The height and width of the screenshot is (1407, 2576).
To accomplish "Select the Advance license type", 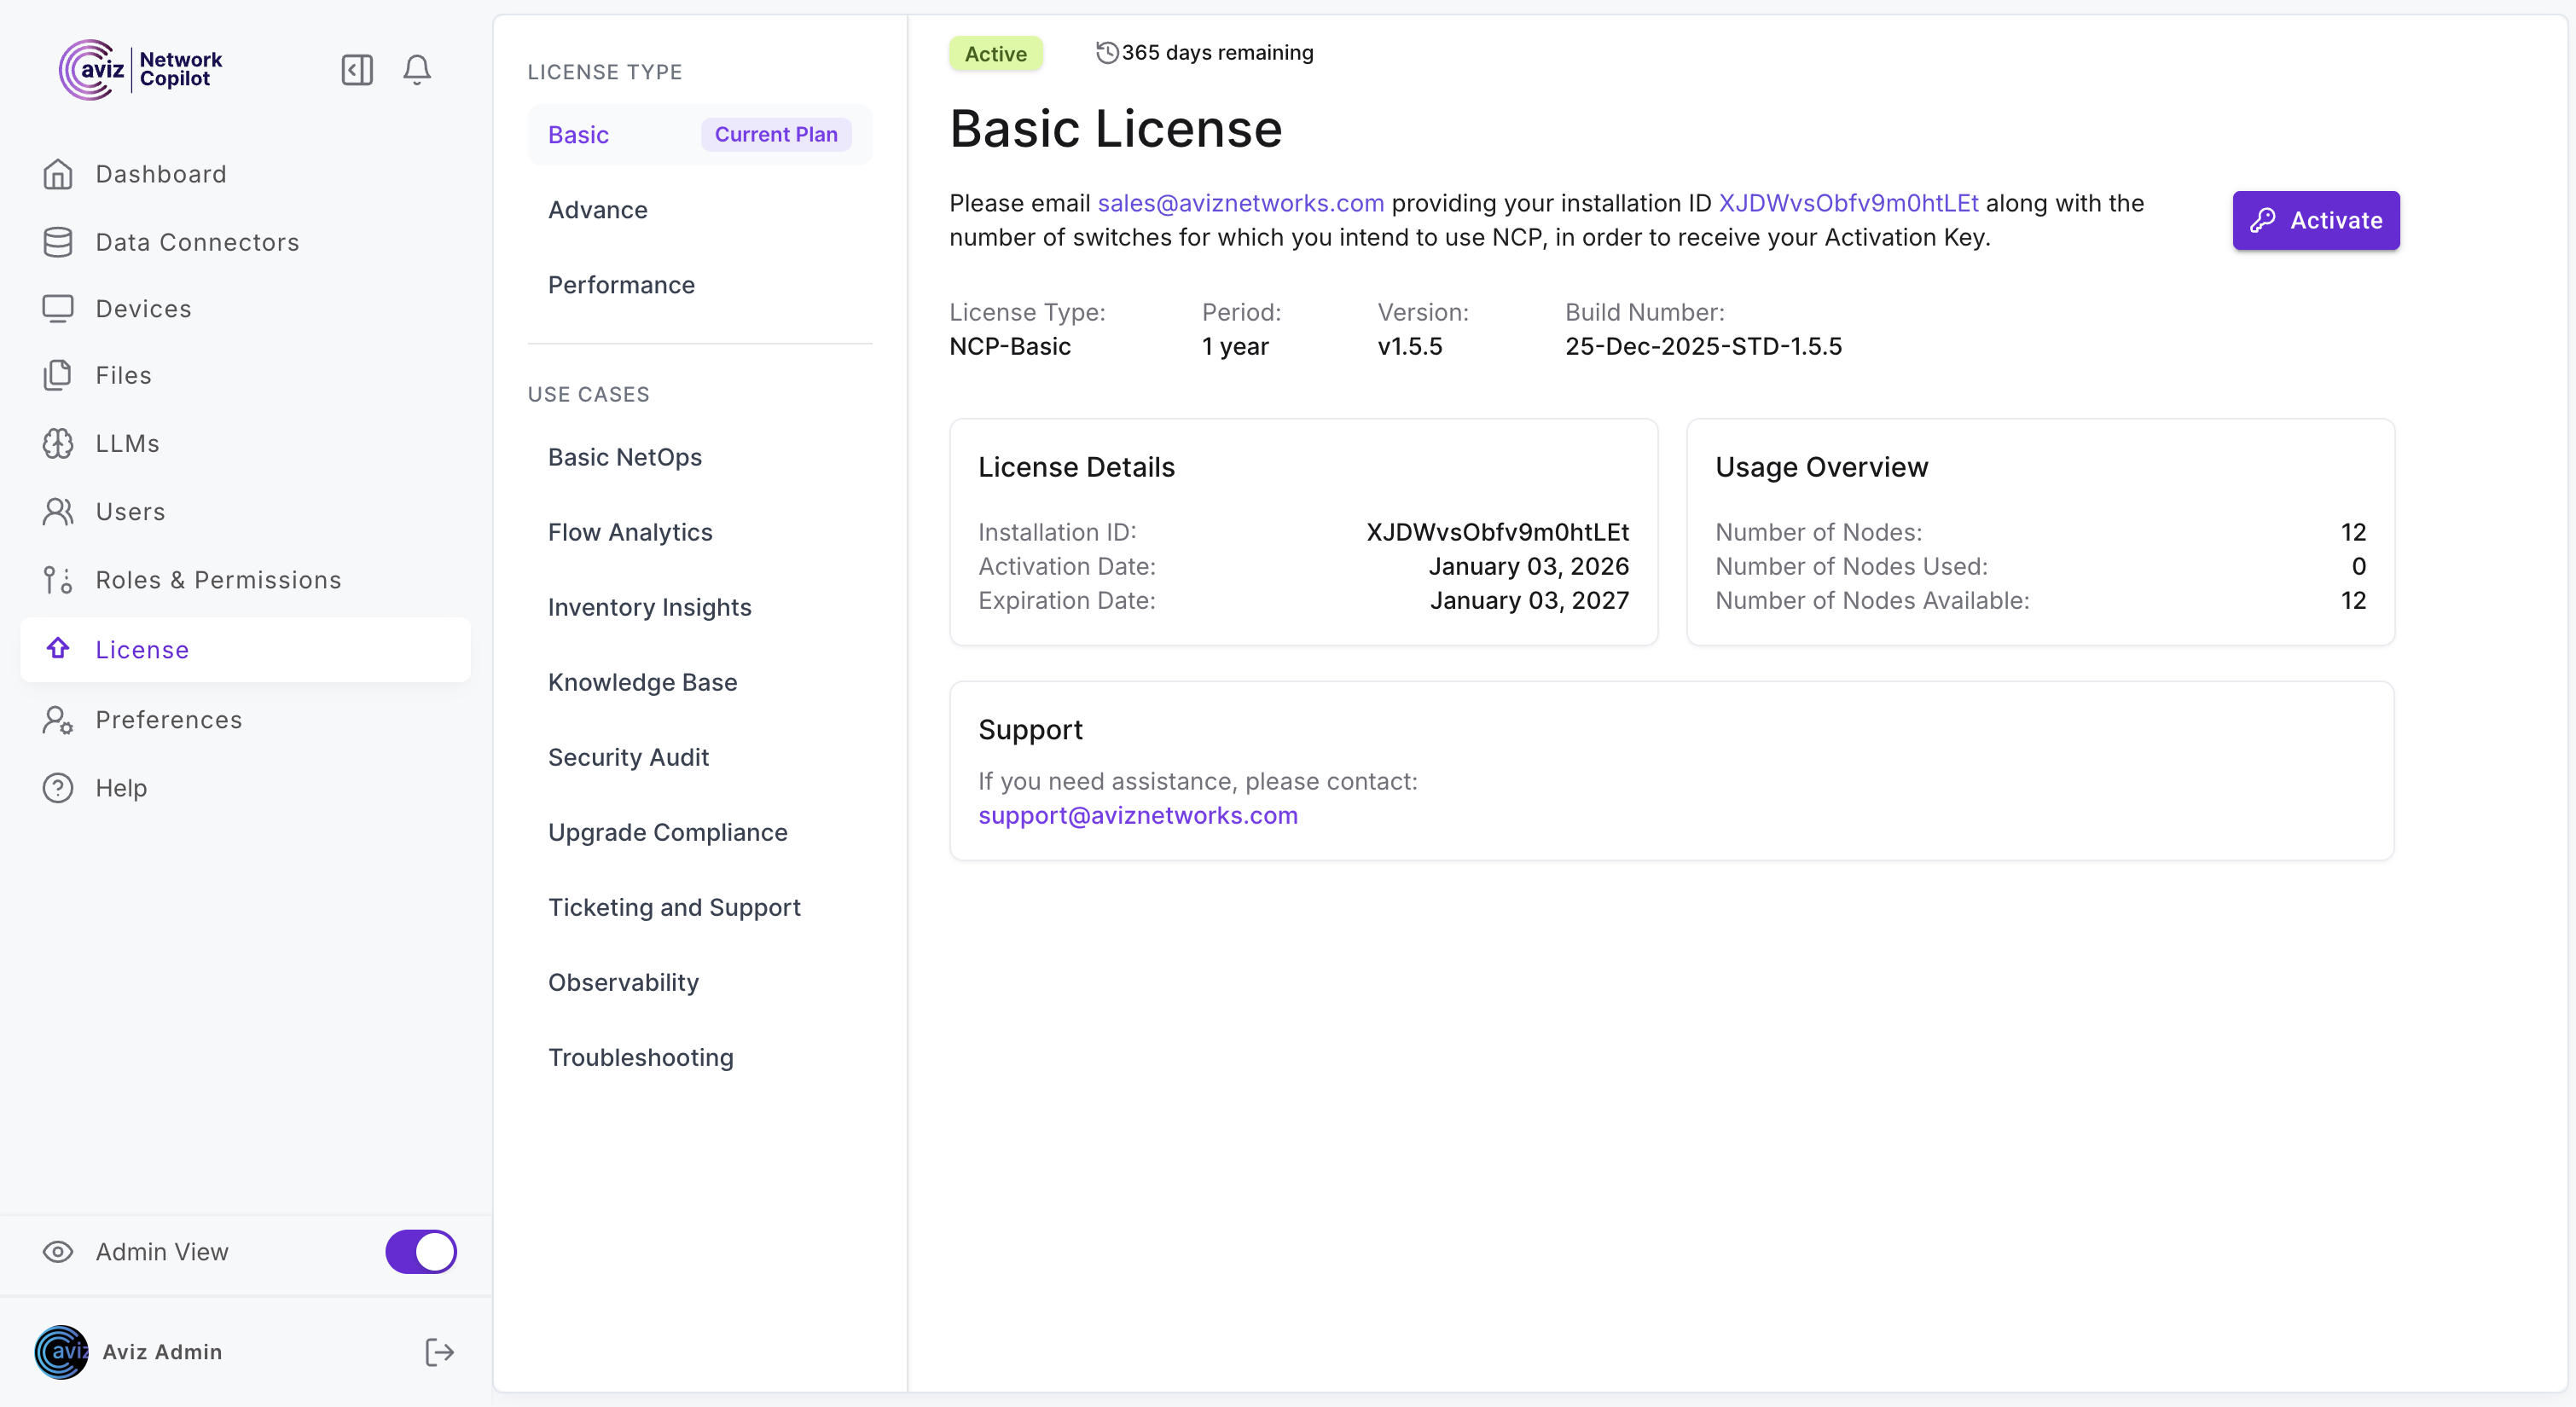I will 598,210.
